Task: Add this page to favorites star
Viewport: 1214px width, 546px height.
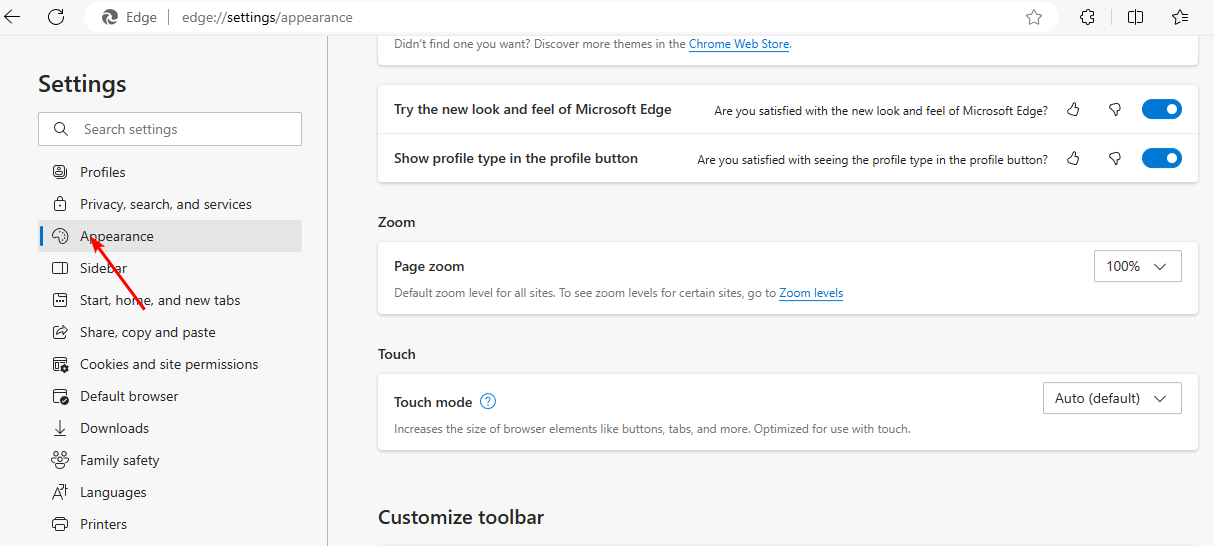Action: point(1034,17)
